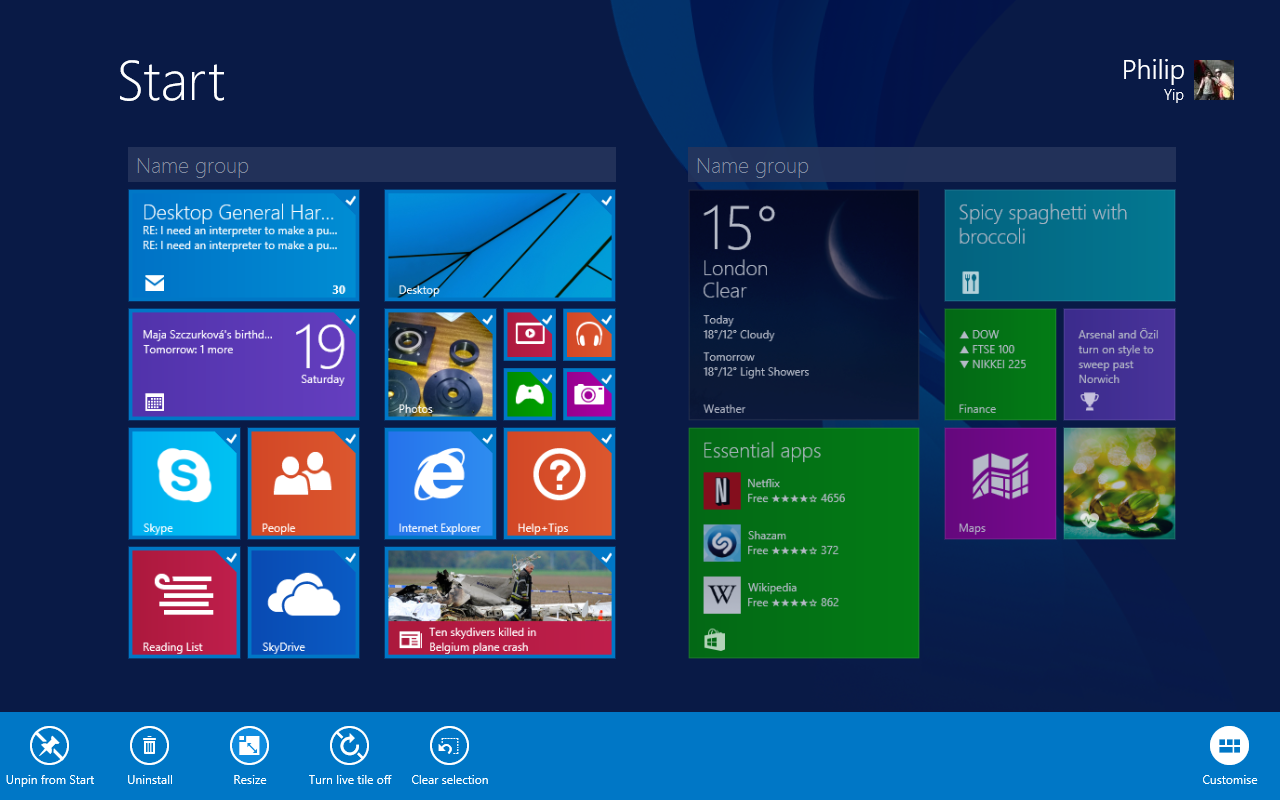Click the small Camera tile
The height and width of the screenshot is (800, 1280).
[x=589, y=394]
